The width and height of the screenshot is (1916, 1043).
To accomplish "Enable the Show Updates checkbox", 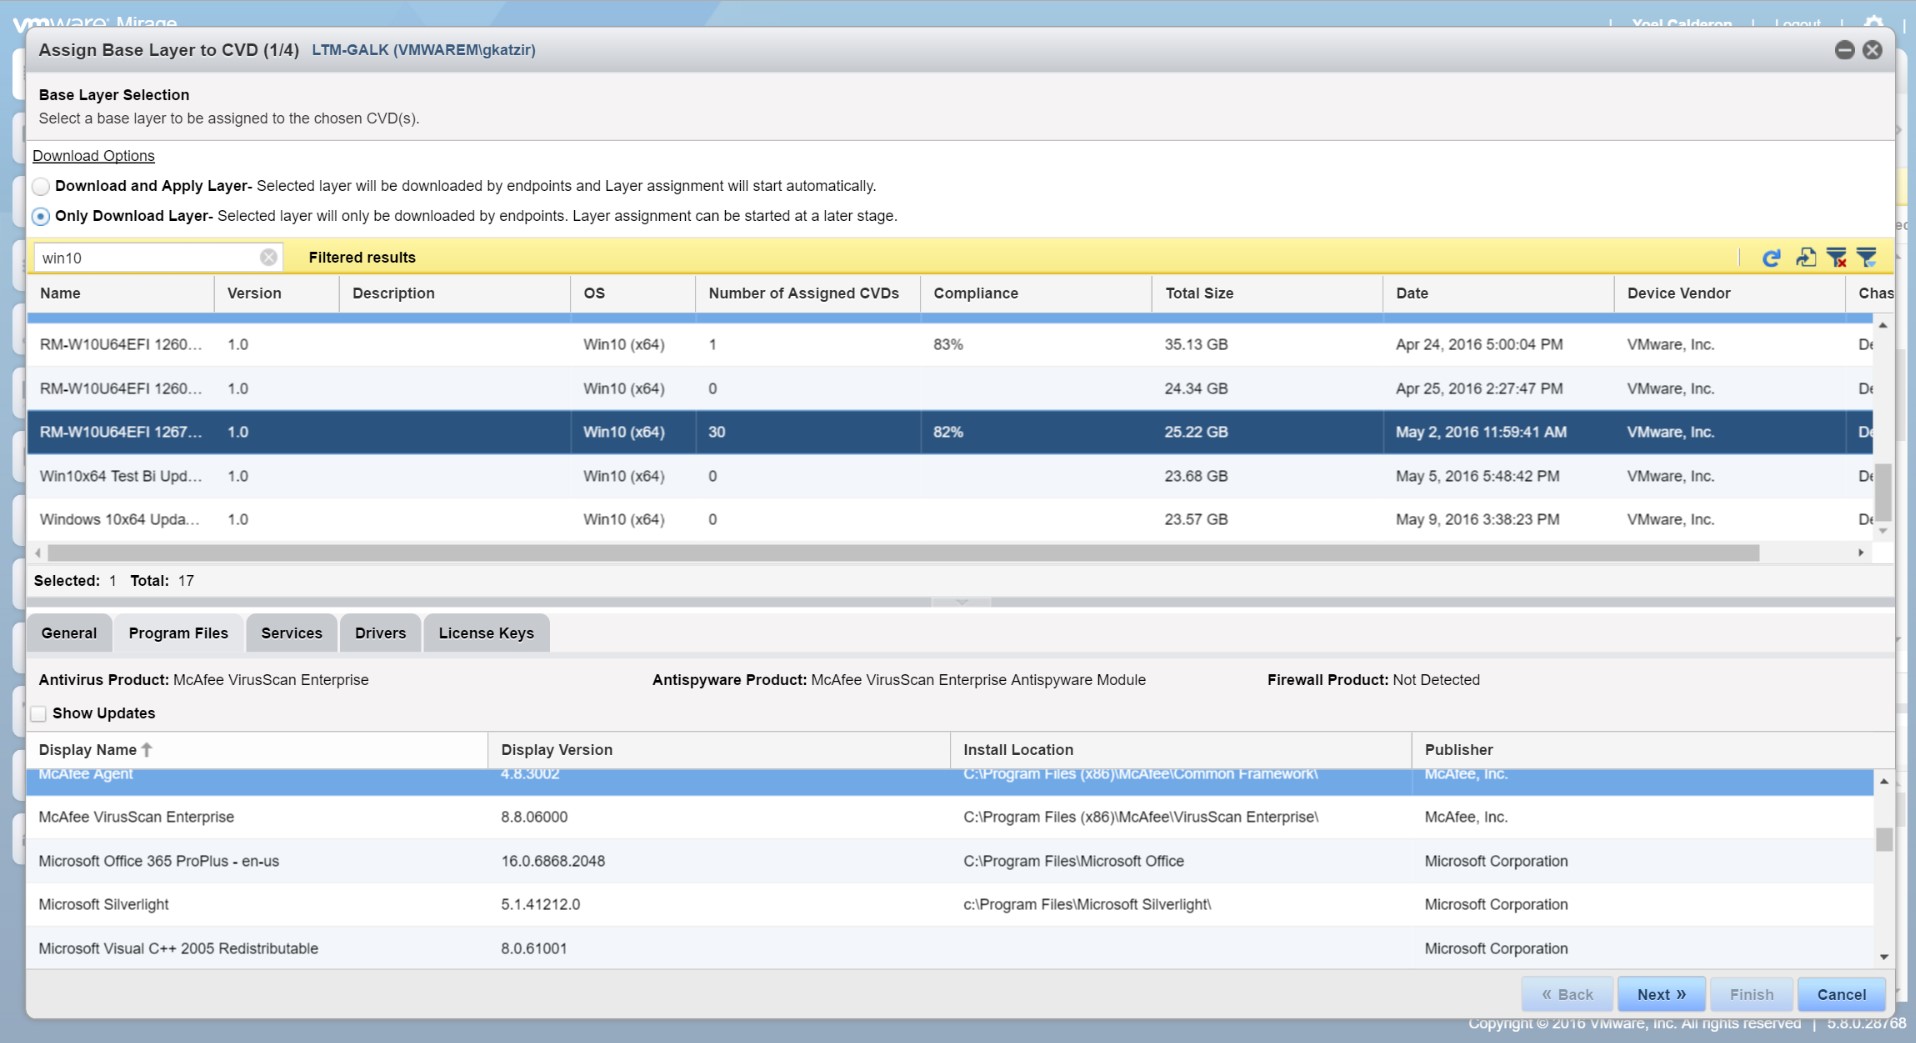I will pyautogui.click(x=38, y=714).
